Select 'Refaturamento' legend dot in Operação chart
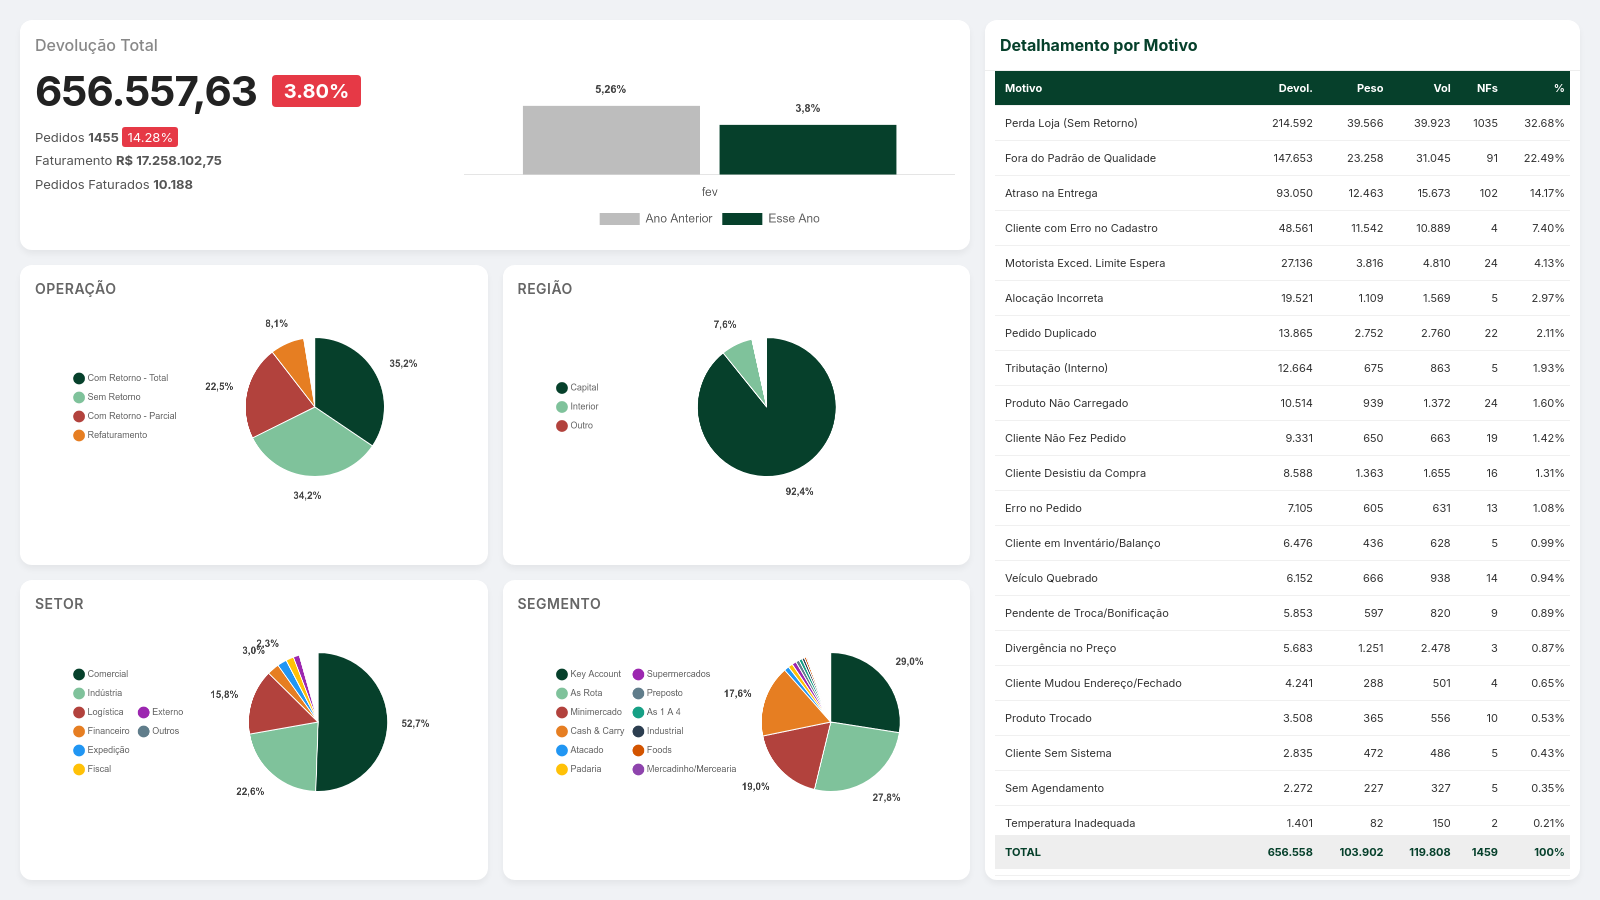This screenshot has height=900, width=1600. 79,435
